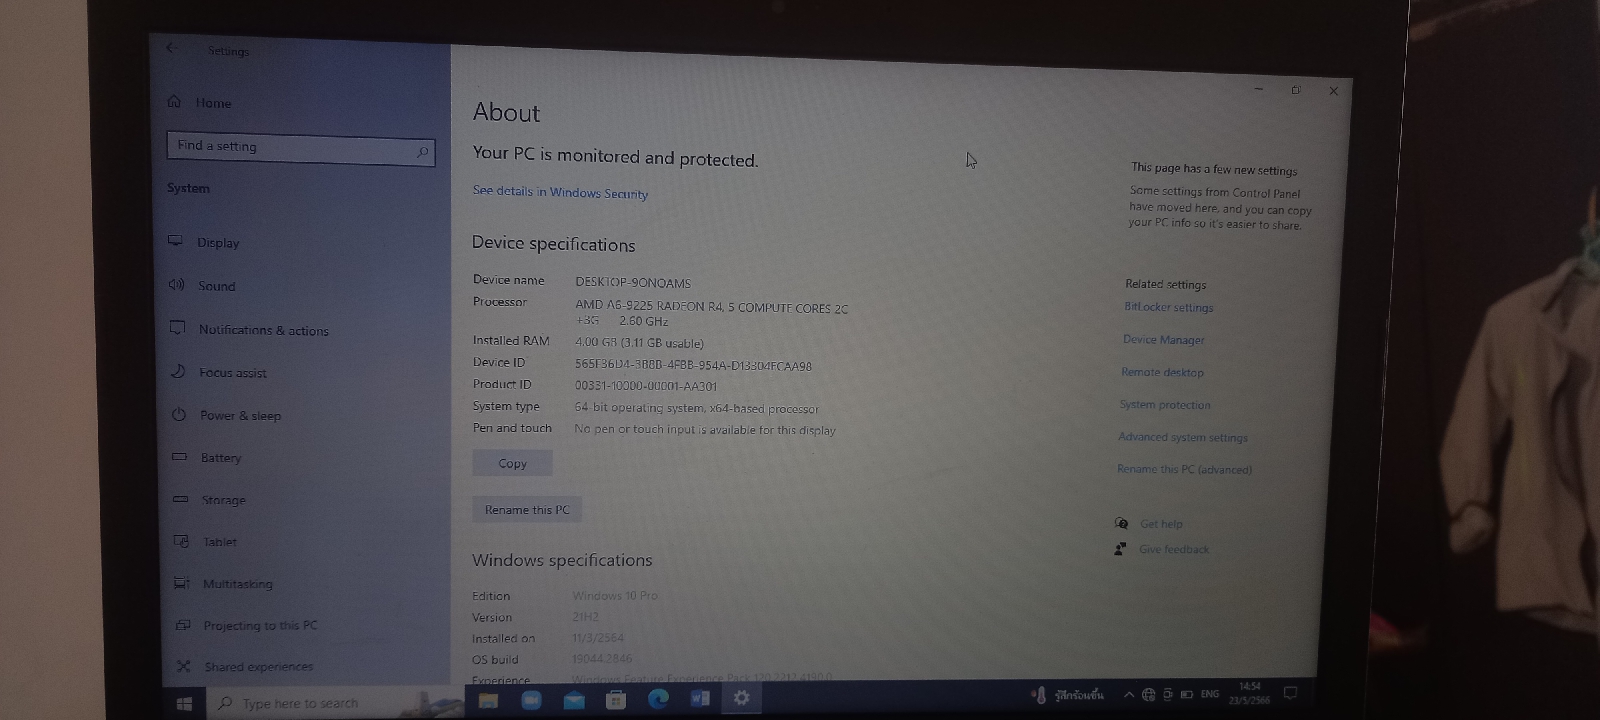1600x720 pixels.
Task: Click the magnifier in Find a setting
Action: [422, 152]
